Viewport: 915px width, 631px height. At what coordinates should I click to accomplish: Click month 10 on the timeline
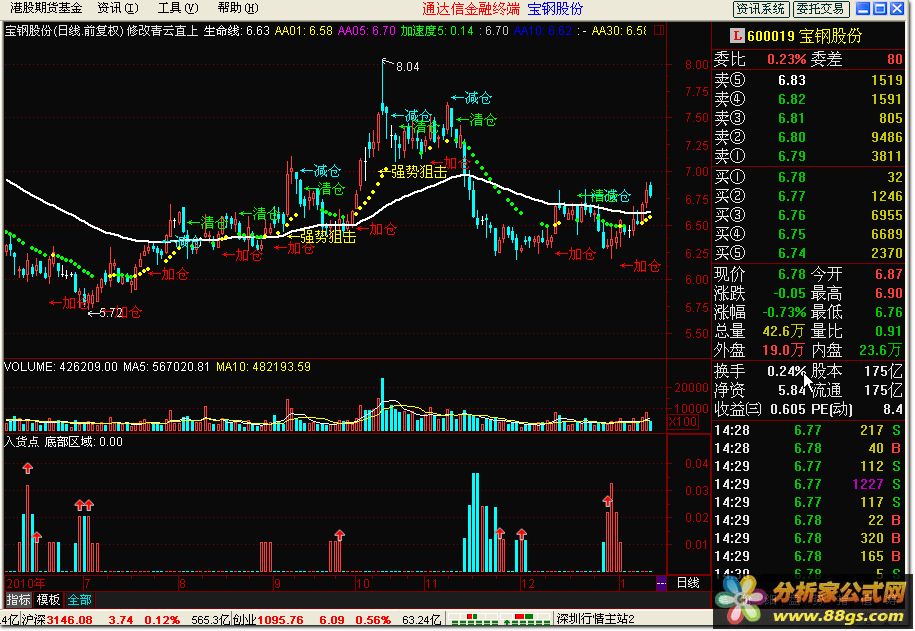tap(362, 583)
